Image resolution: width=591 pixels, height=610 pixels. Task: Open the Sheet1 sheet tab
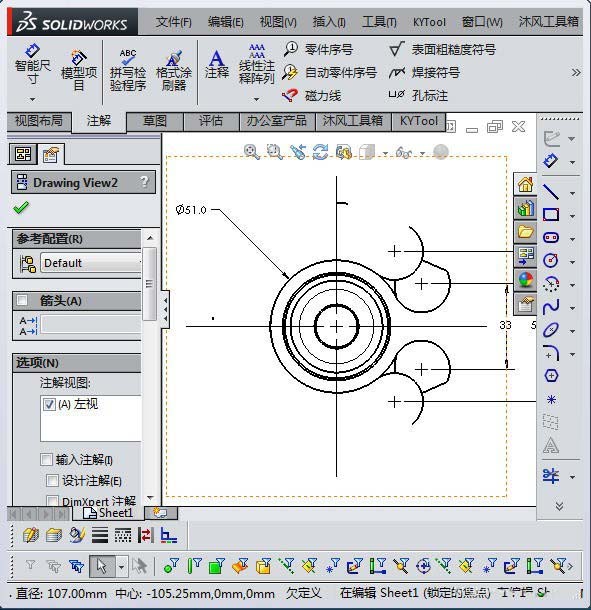[108, 513]
